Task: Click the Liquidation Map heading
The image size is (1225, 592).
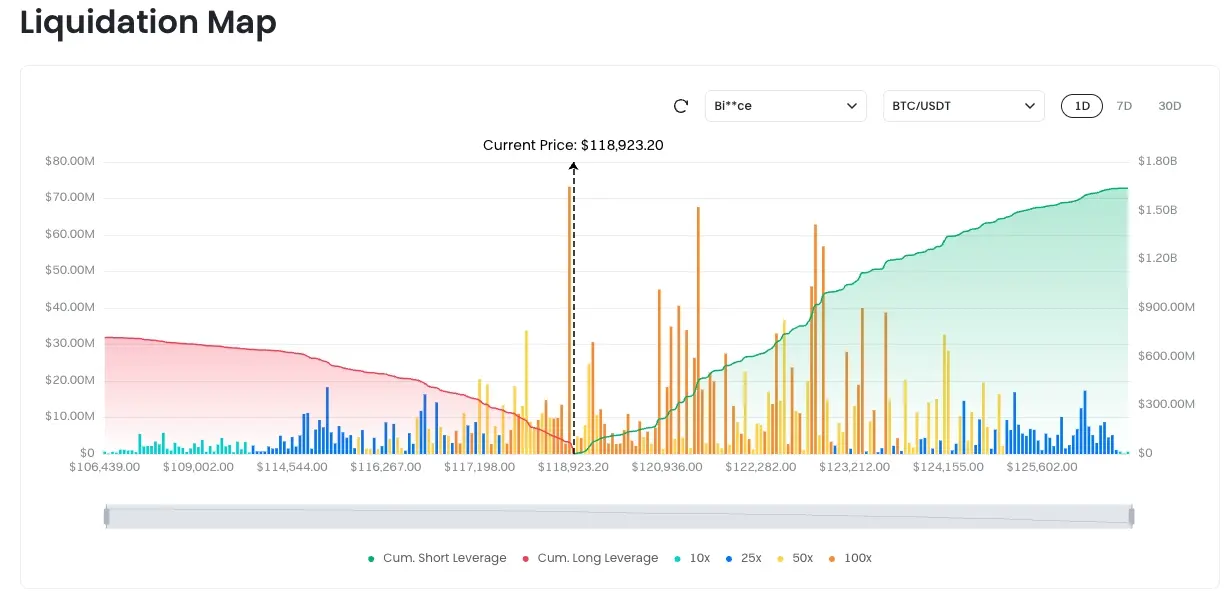Action: (148, 22)
